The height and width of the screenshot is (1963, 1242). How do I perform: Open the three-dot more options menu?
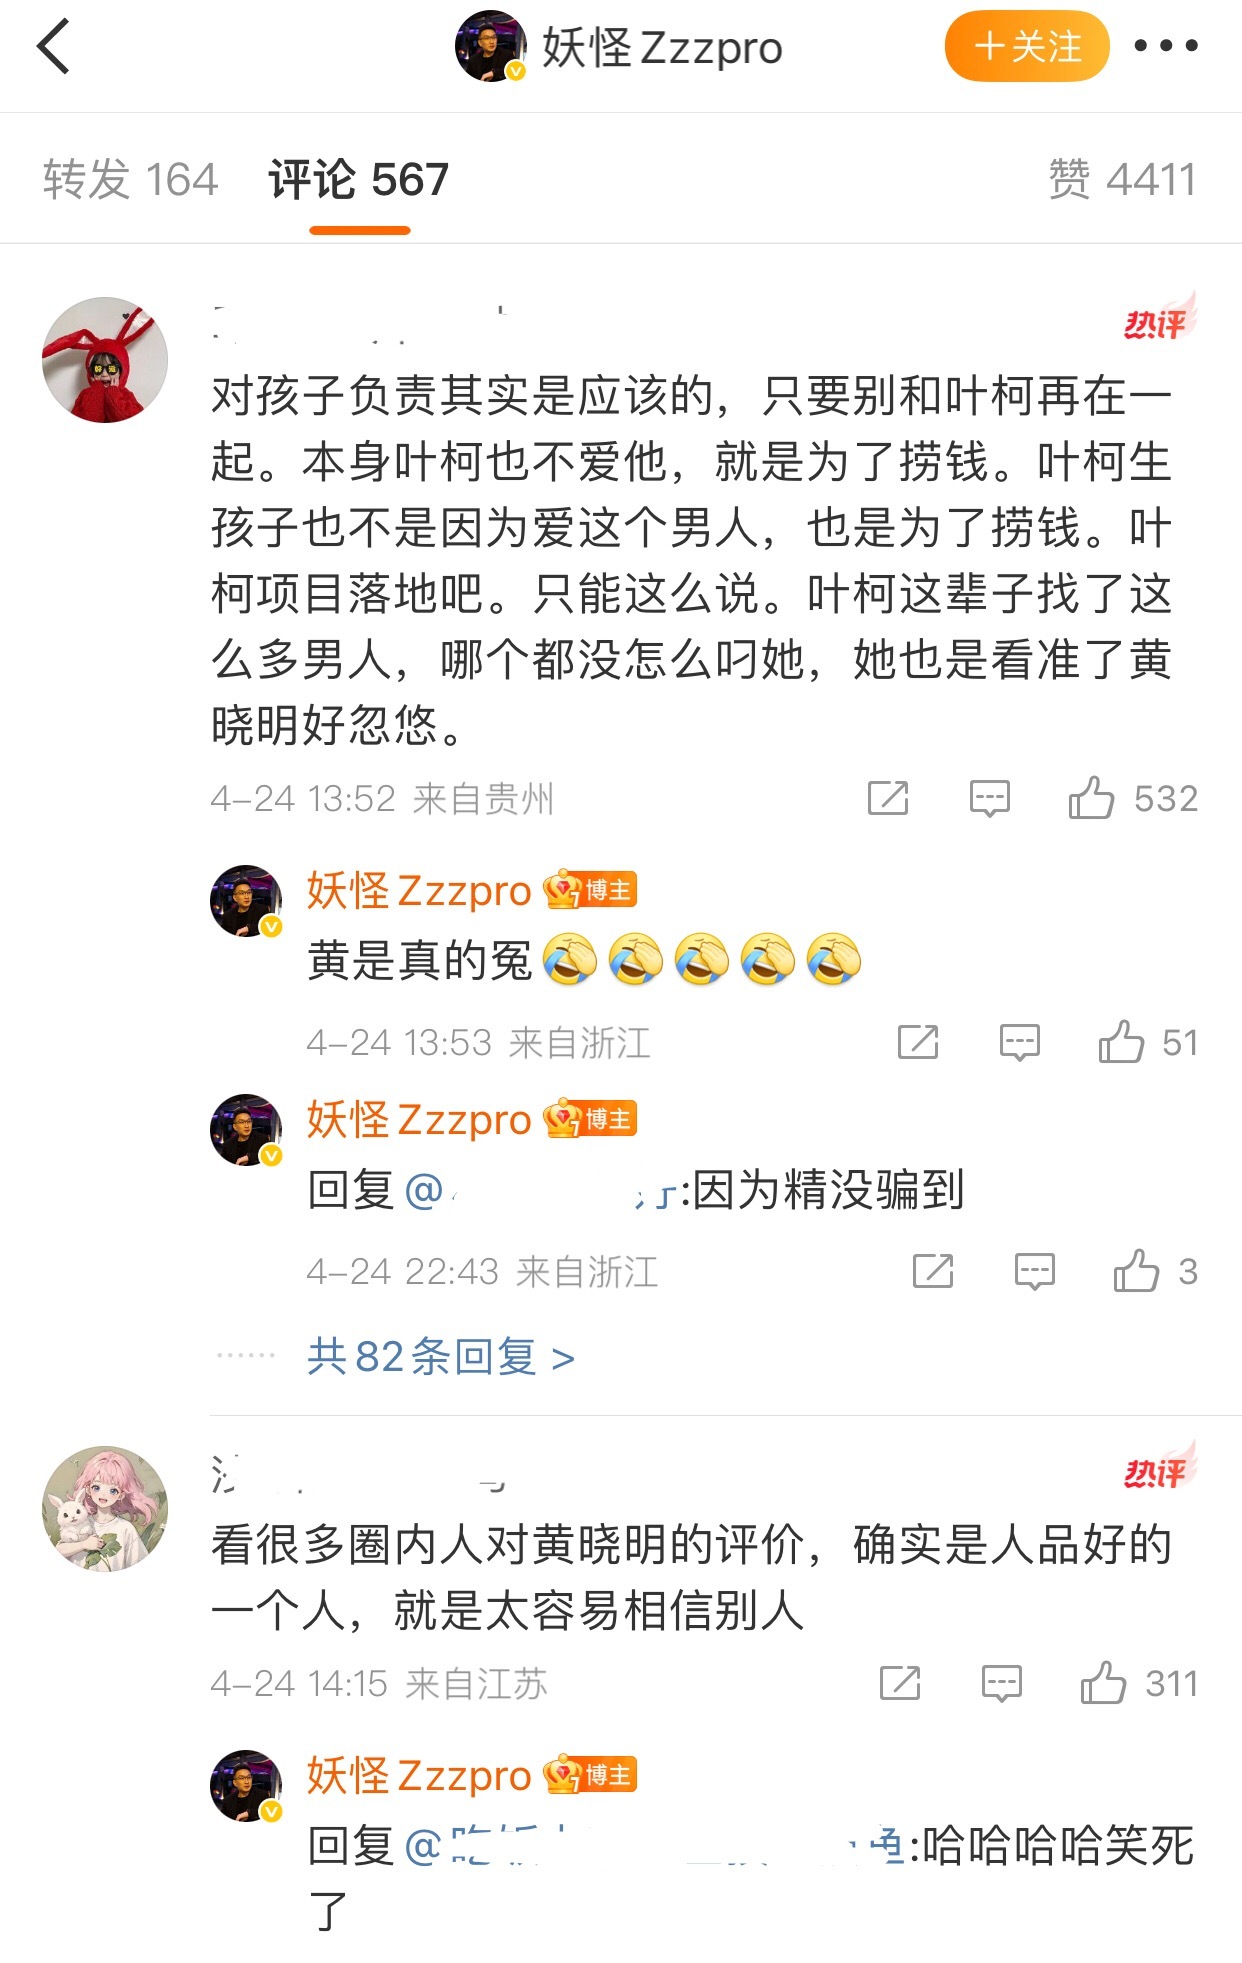click(1166, 45)
